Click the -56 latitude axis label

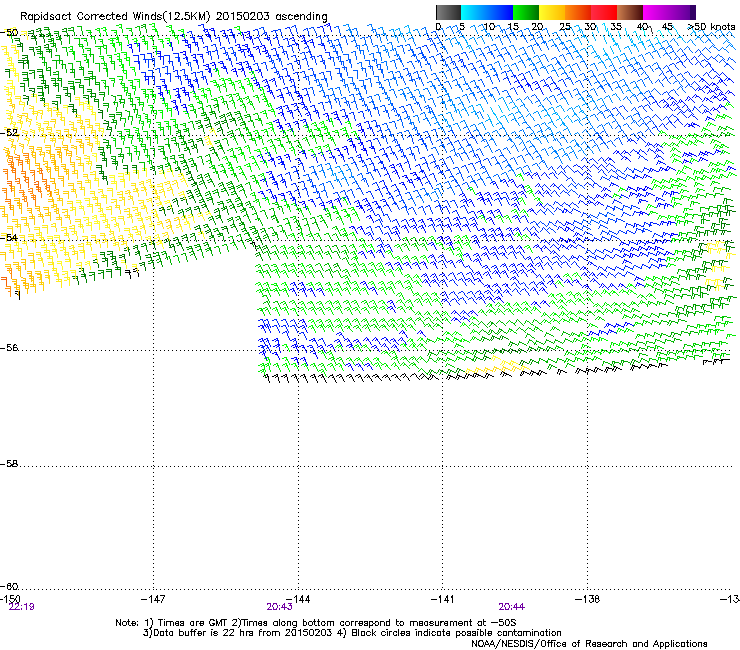[x=9, y=348]
